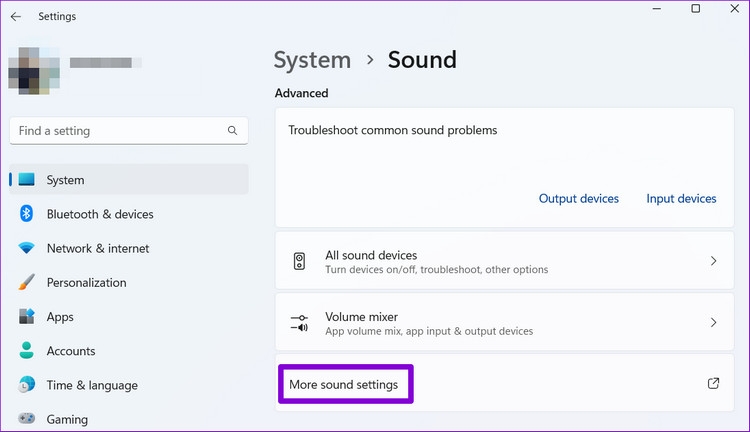Expand Volume mixer chevron arrow
The height and width of the screenshot is (432, 750).
(x=713, y=323)
